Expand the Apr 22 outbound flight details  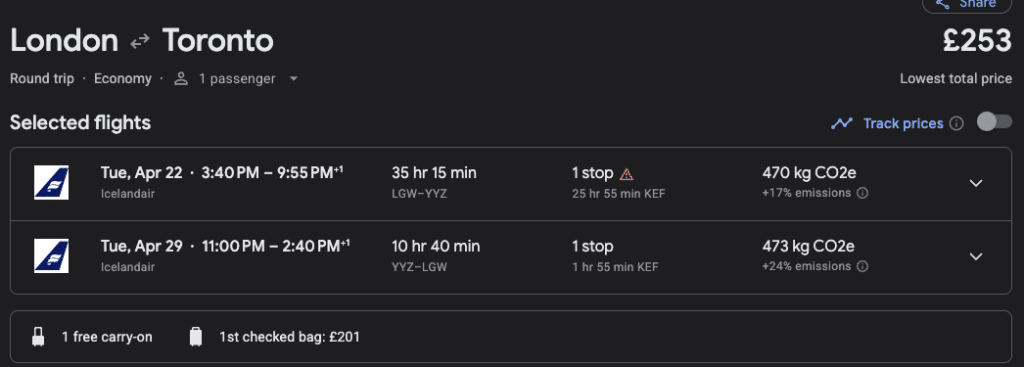[976, 184]
